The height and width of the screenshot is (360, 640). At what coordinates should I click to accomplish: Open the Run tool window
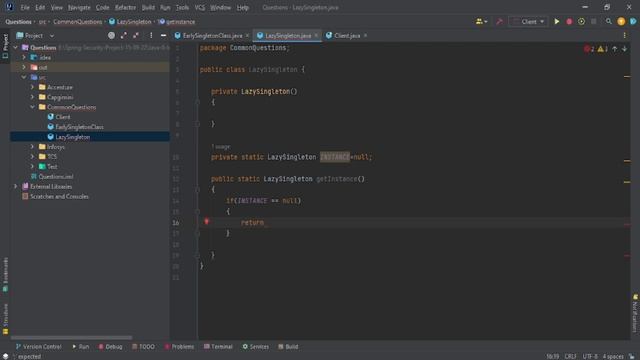(x=80, y=347)
